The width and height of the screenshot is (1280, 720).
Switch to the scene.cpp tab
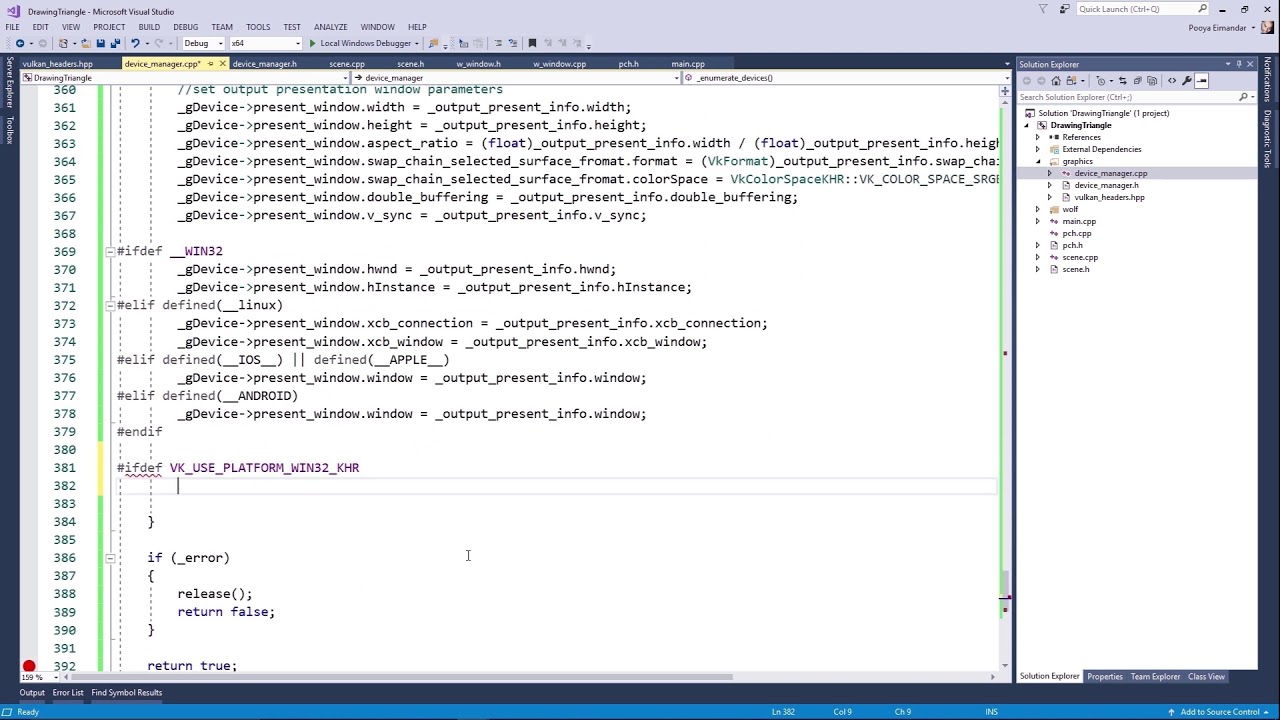pos(347,64)
